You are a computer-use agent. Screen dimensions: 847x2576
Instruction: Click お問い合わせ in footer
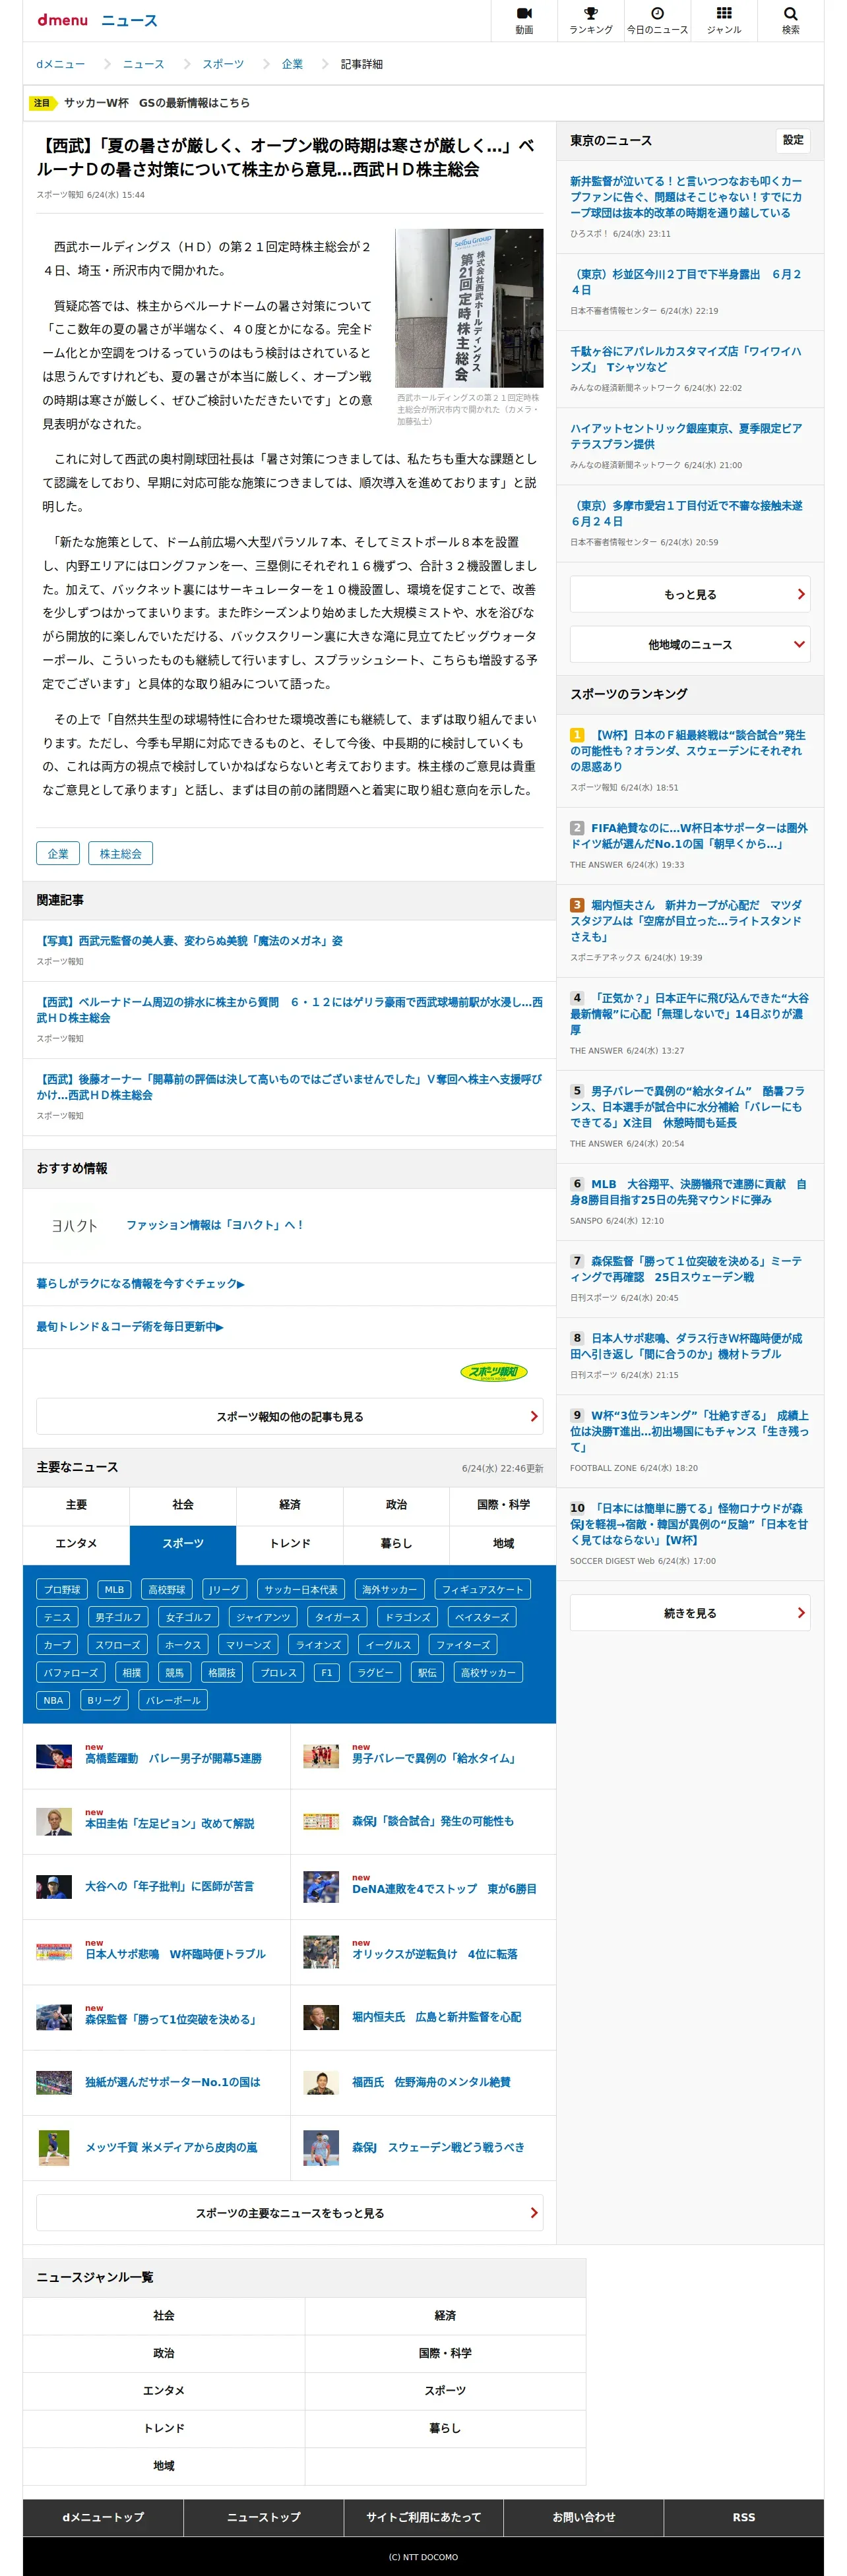[x=583, y=2517]
